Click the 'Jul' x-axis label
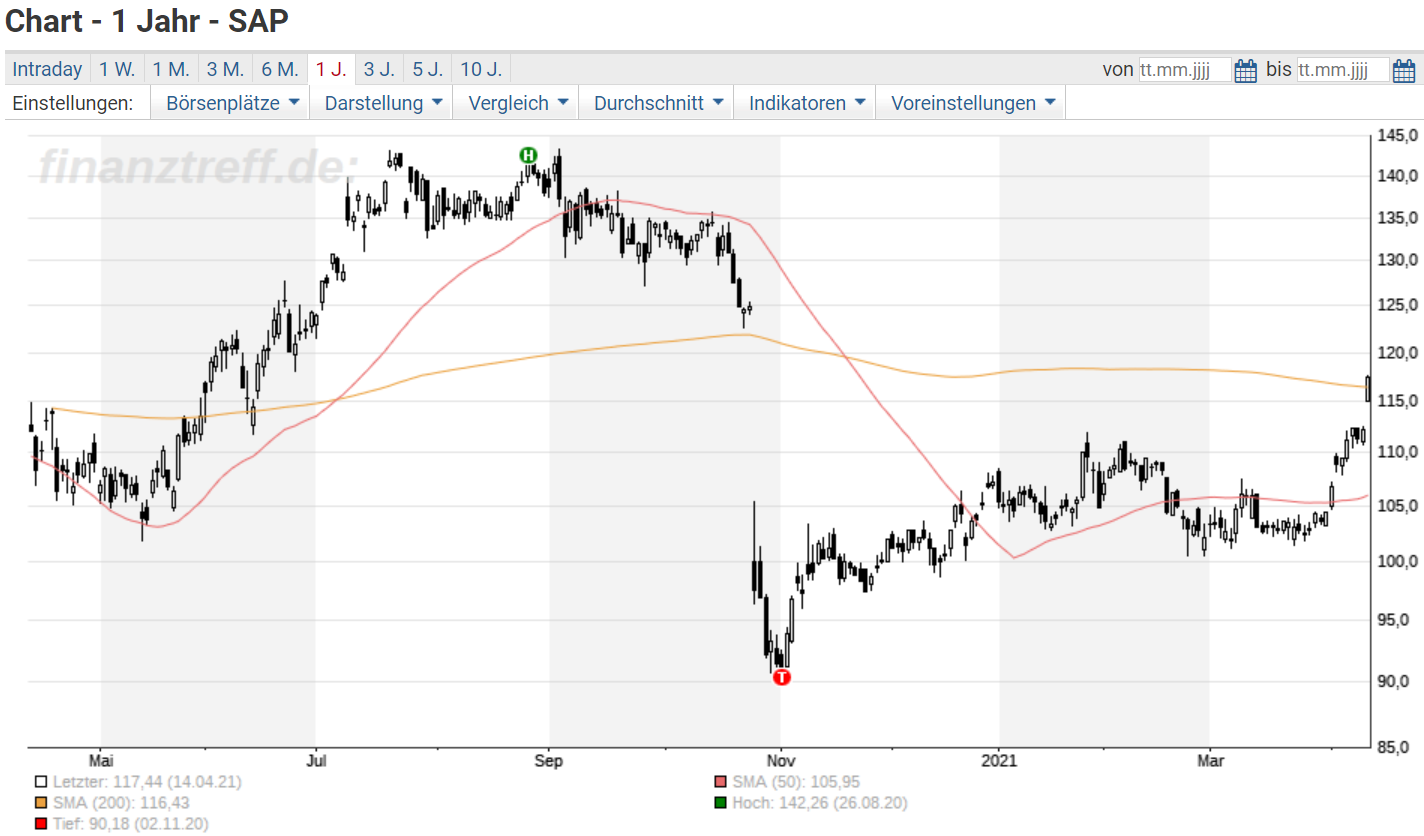The height and width of the screenshot is (836, 1424). coord(315,761)
